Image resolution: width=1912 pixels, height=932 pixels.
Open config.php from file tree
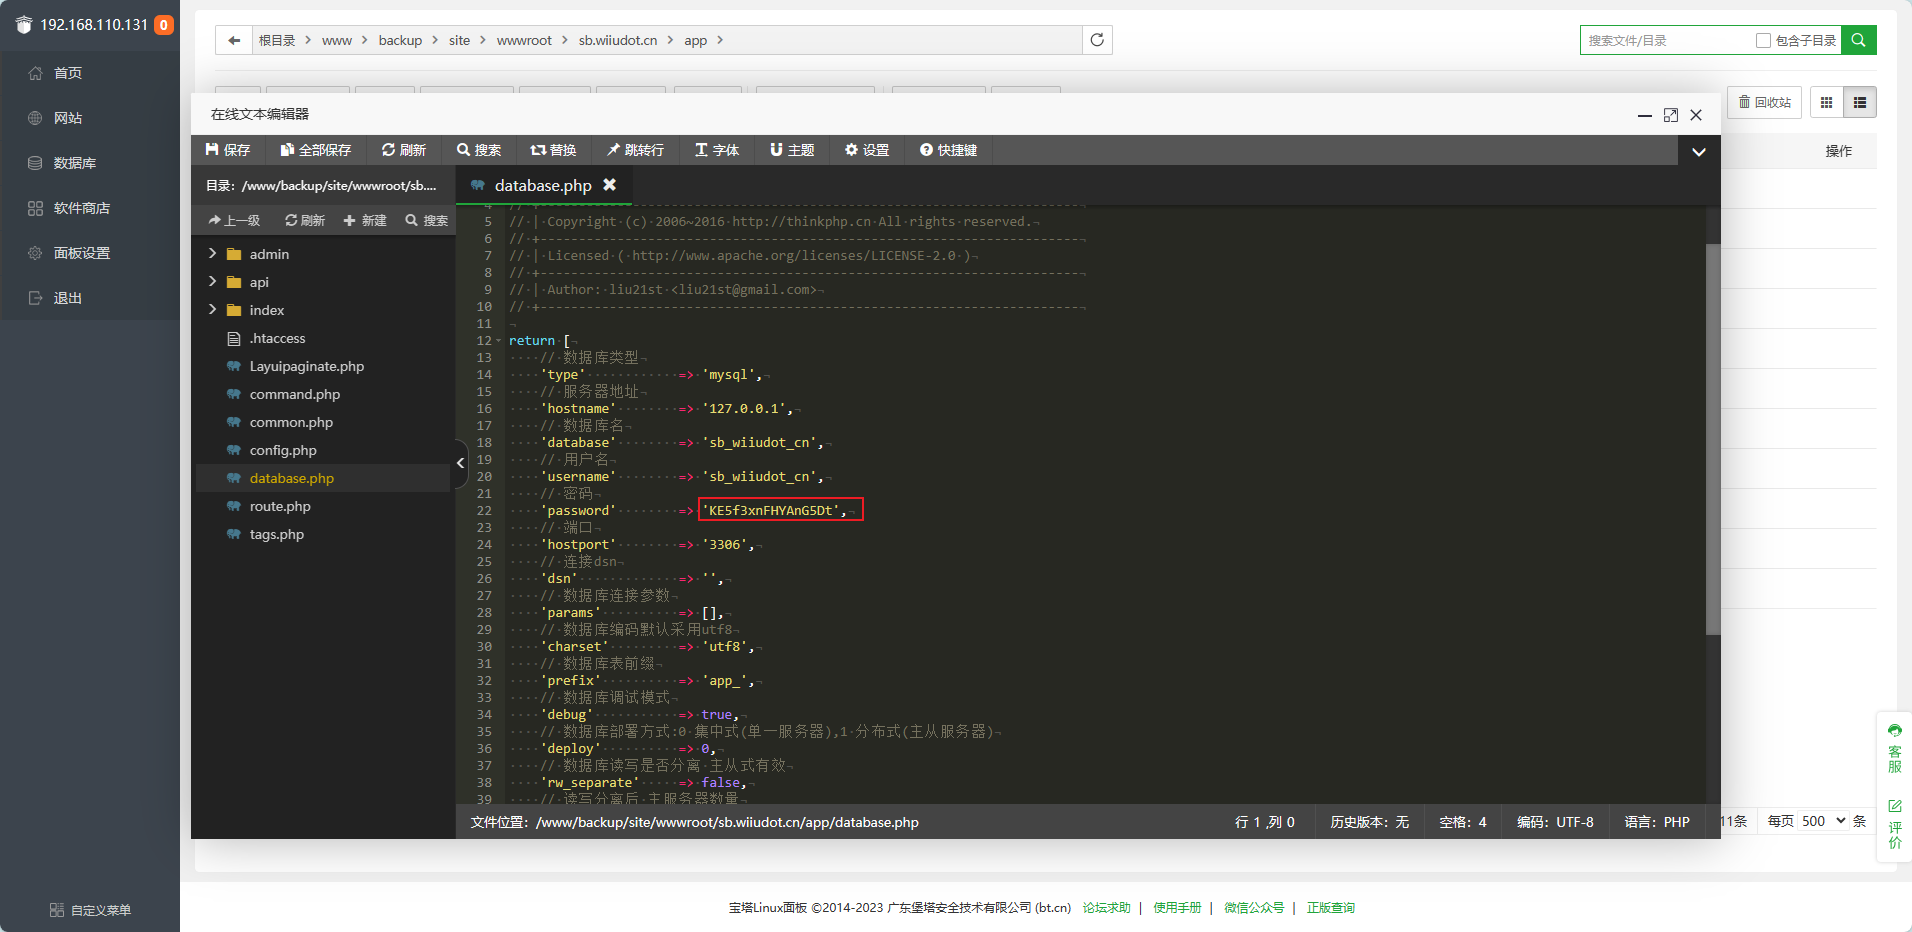coord(283,450)
